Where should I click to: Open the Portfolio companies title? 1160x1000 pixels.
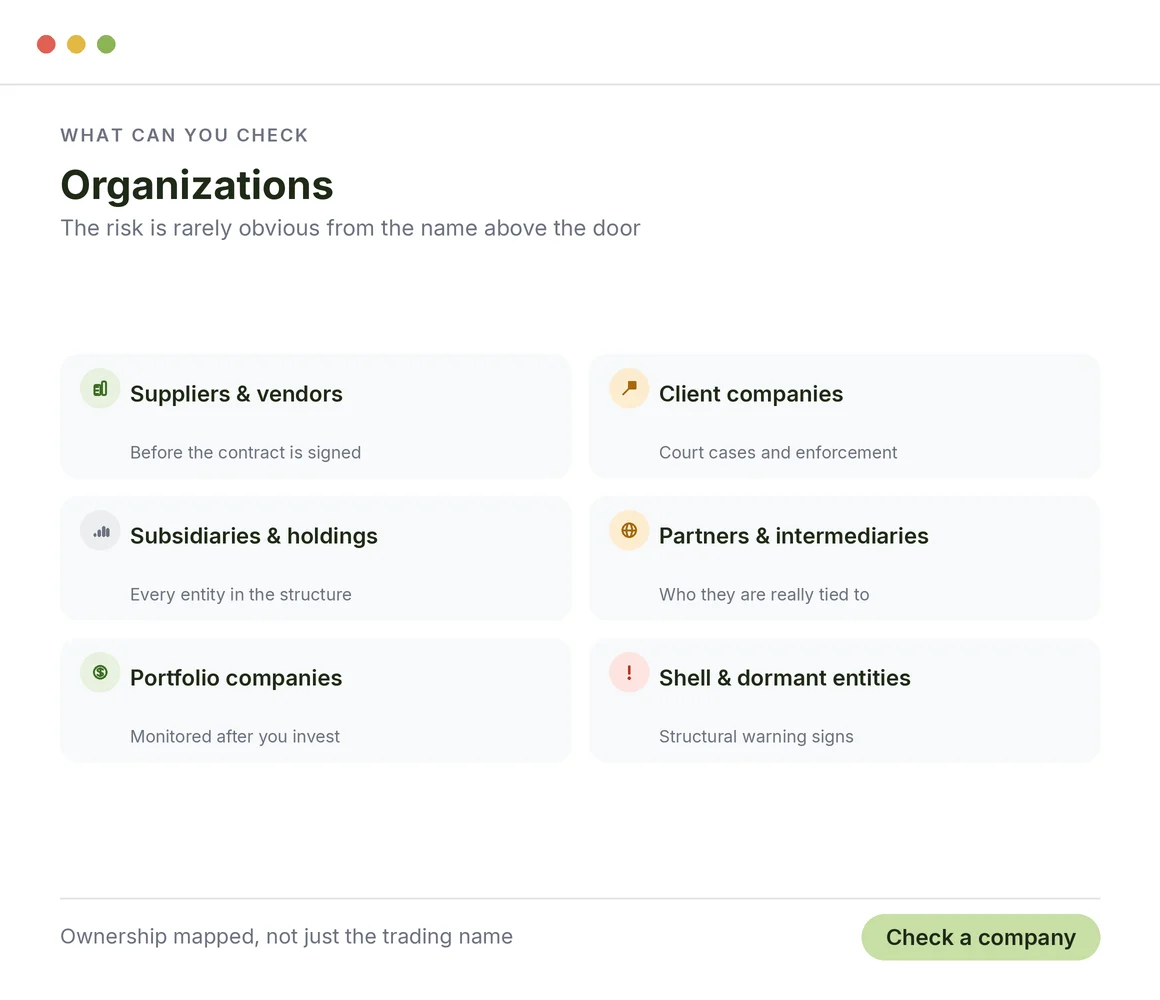click(236, 678)
